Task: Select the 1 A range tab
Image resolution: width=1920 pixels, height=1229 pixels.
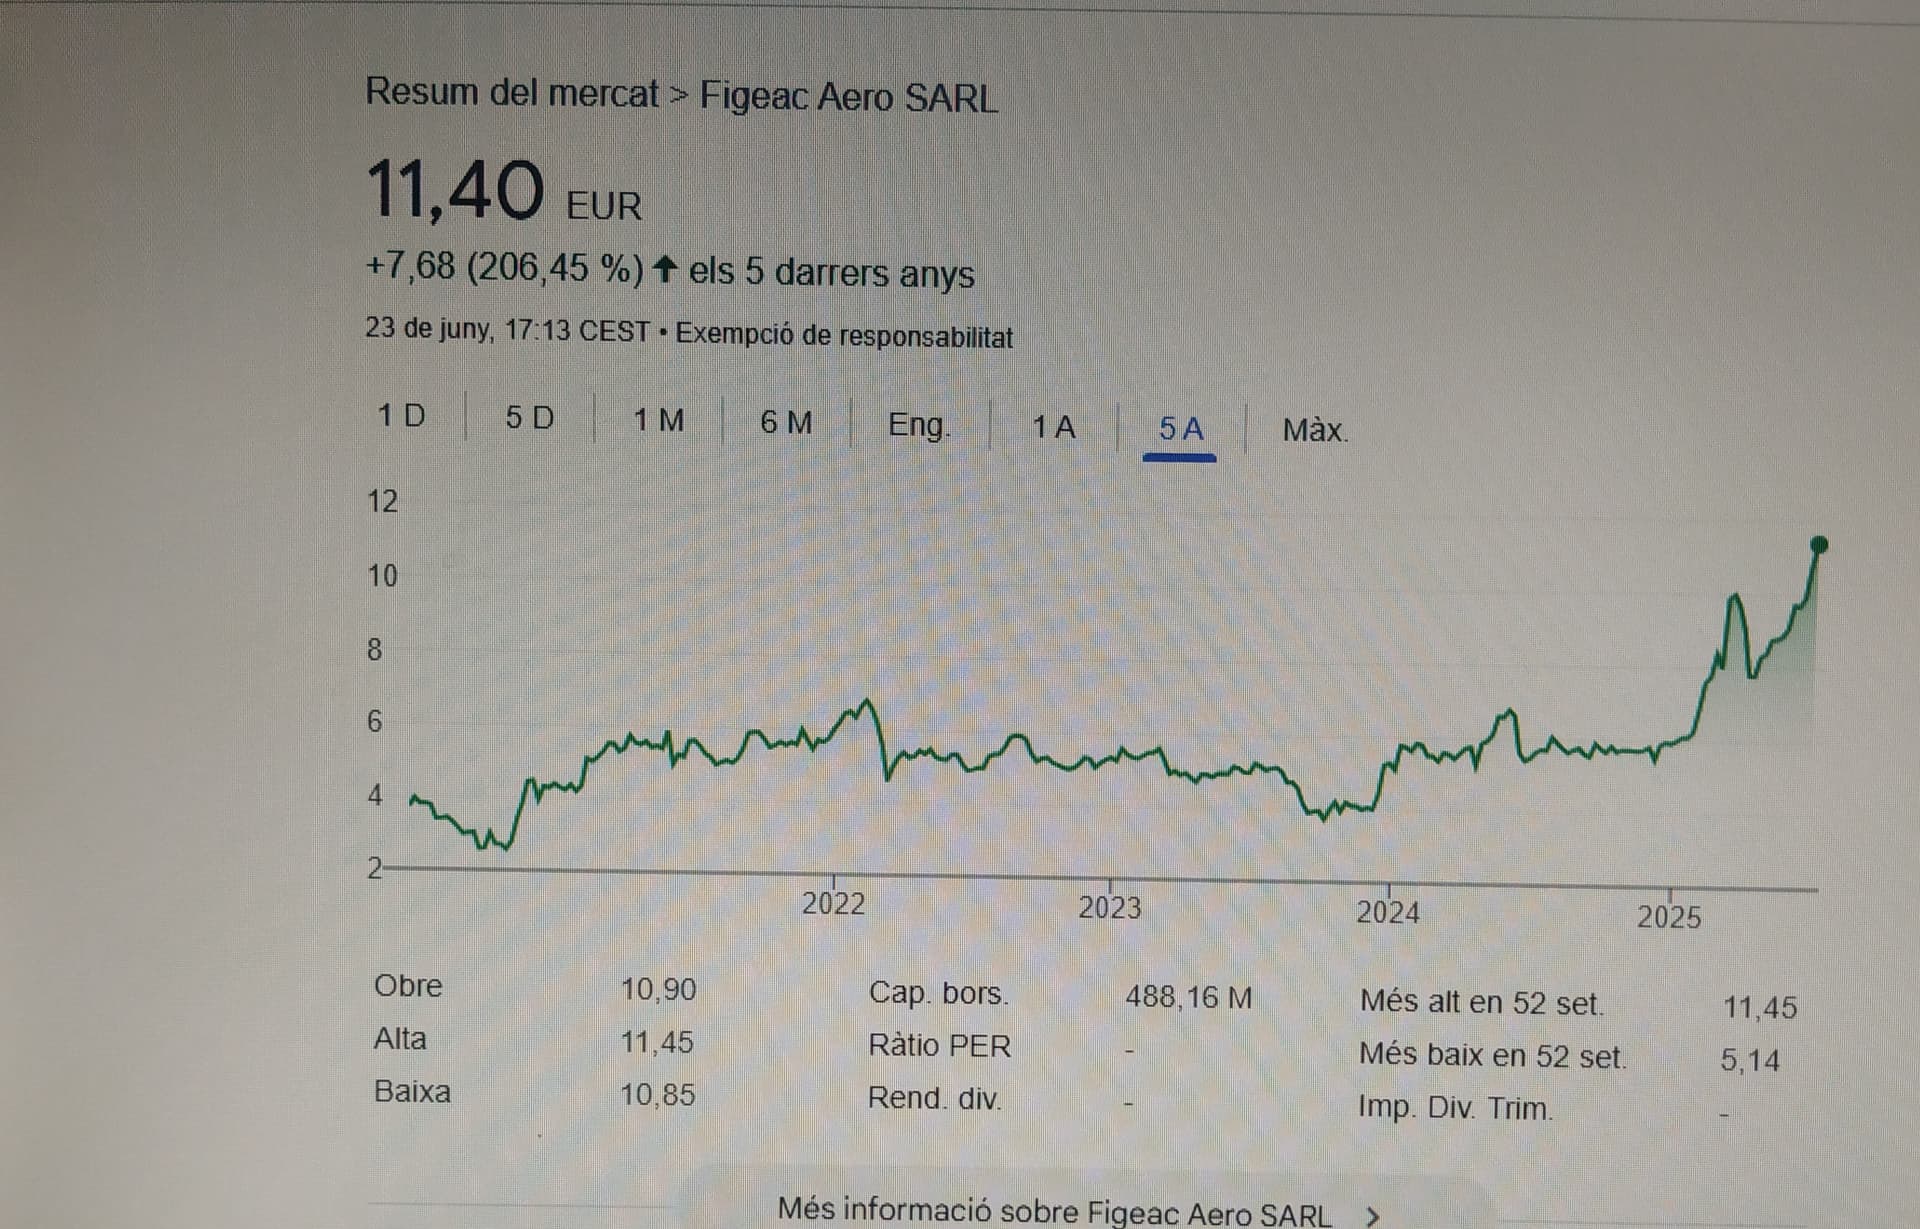Action: point(1053,427)
